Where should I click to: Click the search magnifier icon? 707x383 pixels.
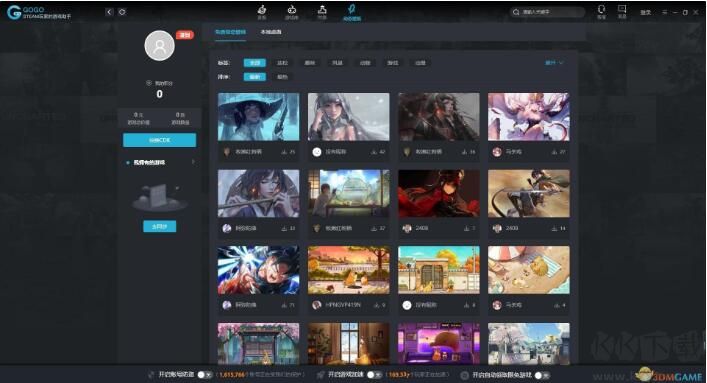(516, 12)
